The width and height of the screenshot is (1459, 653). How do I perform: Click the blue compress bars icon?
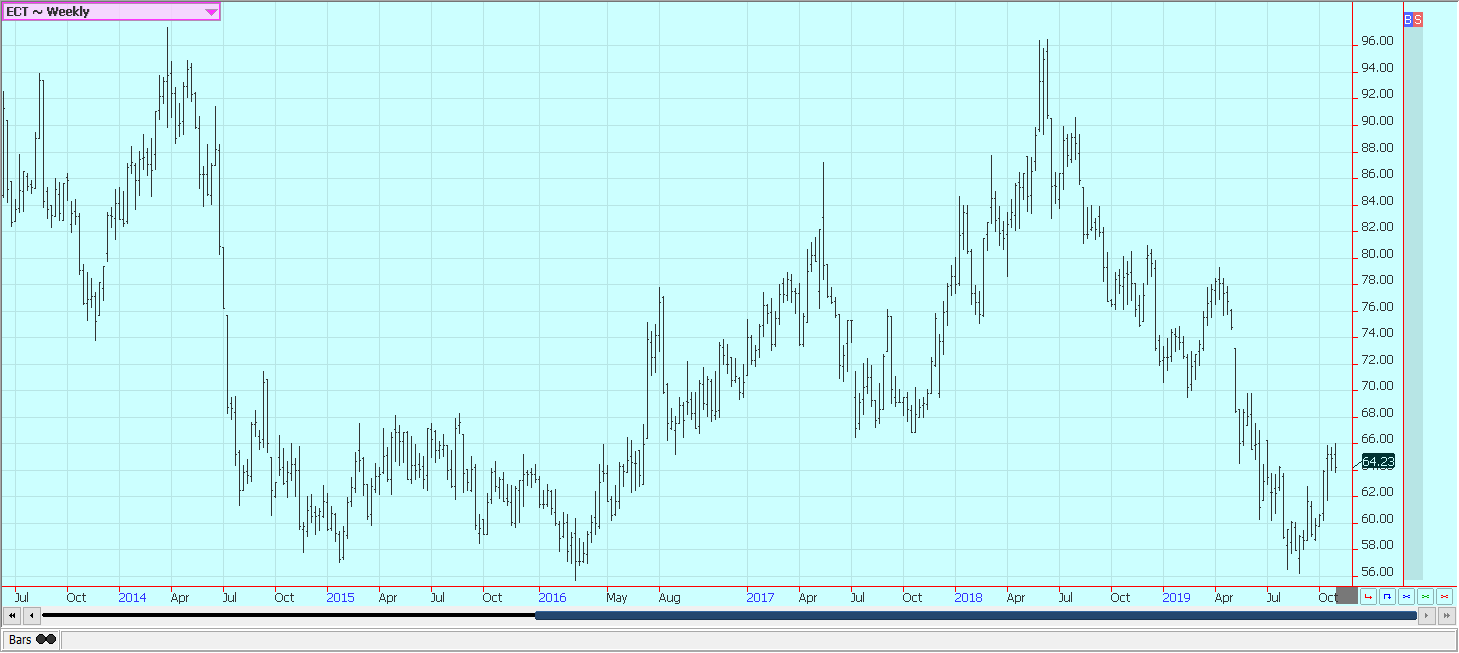point(1406,597)
